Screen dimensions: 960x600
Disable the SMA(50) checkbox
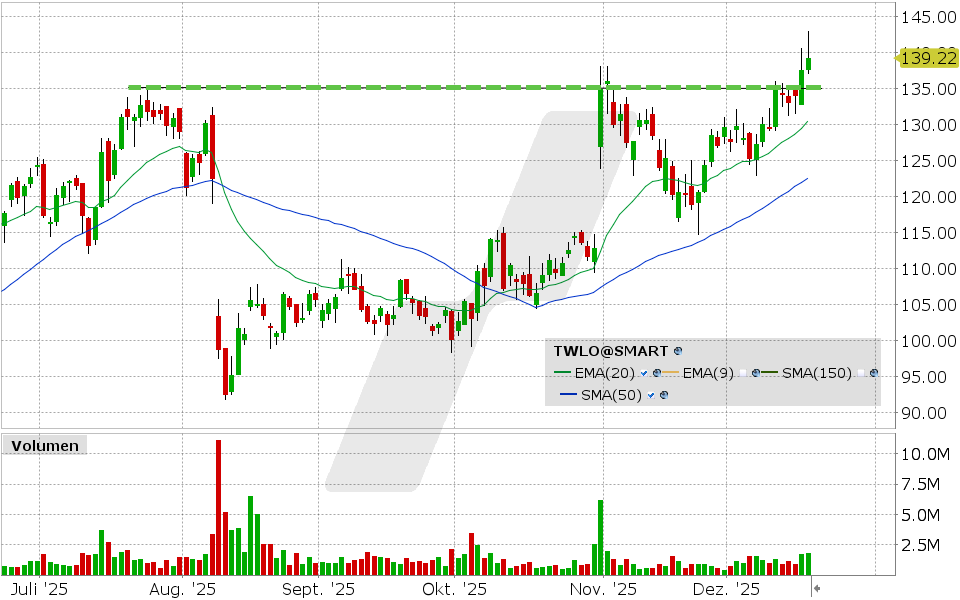pyautogui.click(x=650, y=393)
